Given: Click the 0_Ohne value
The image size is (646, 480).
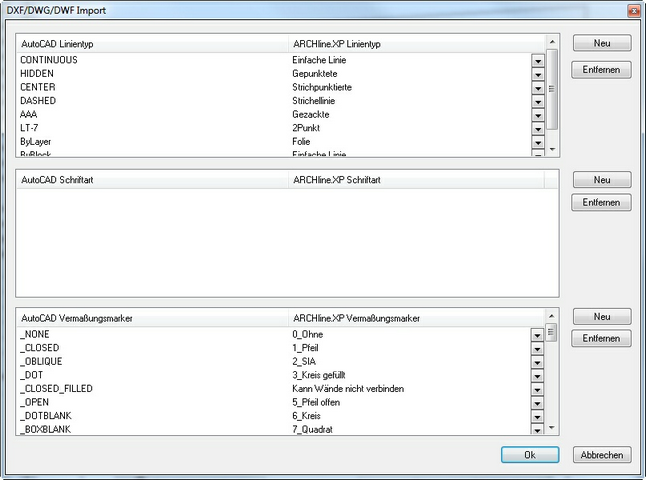Looking at the screenshot, I should click(308, 334).
